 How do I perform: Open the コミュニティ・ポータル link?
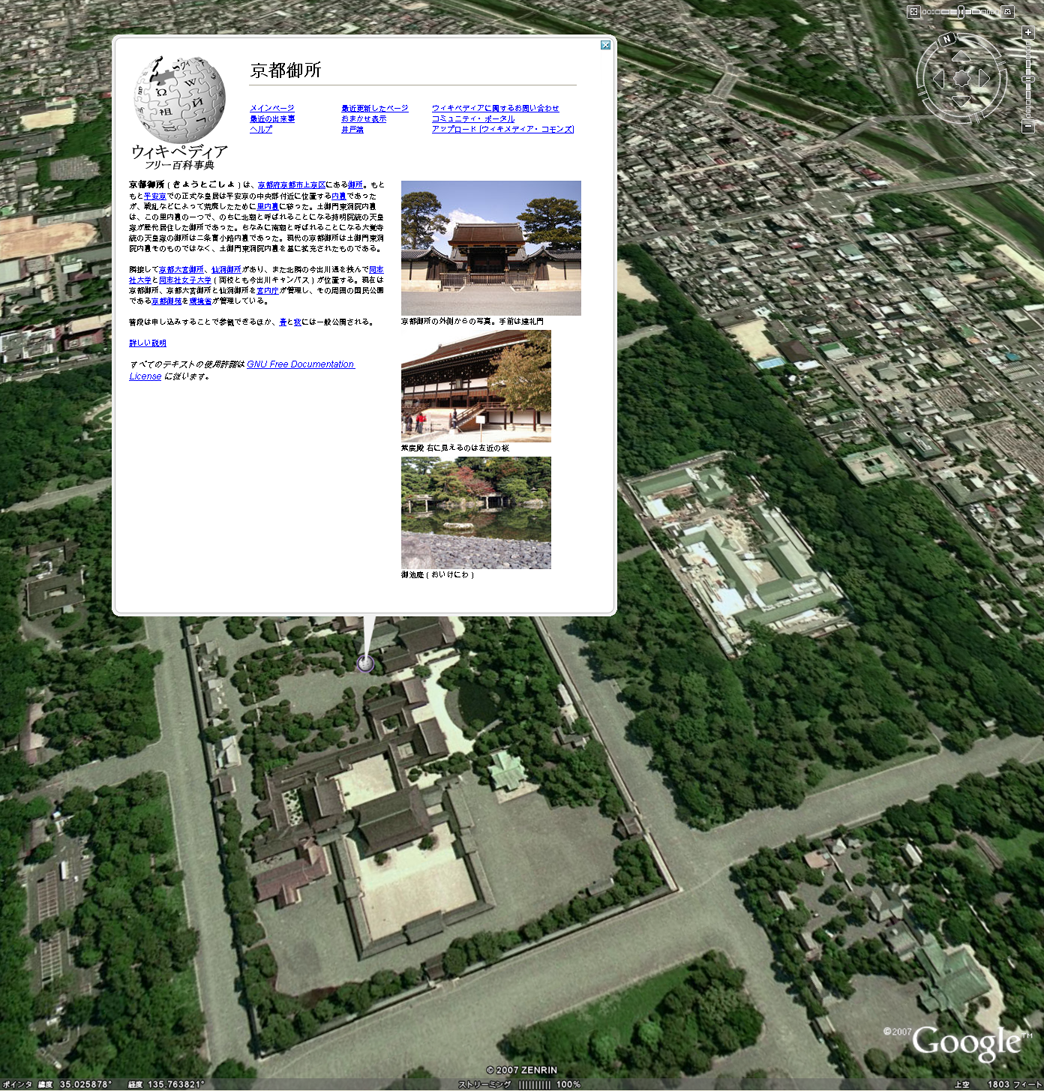[x=473, y=118]
